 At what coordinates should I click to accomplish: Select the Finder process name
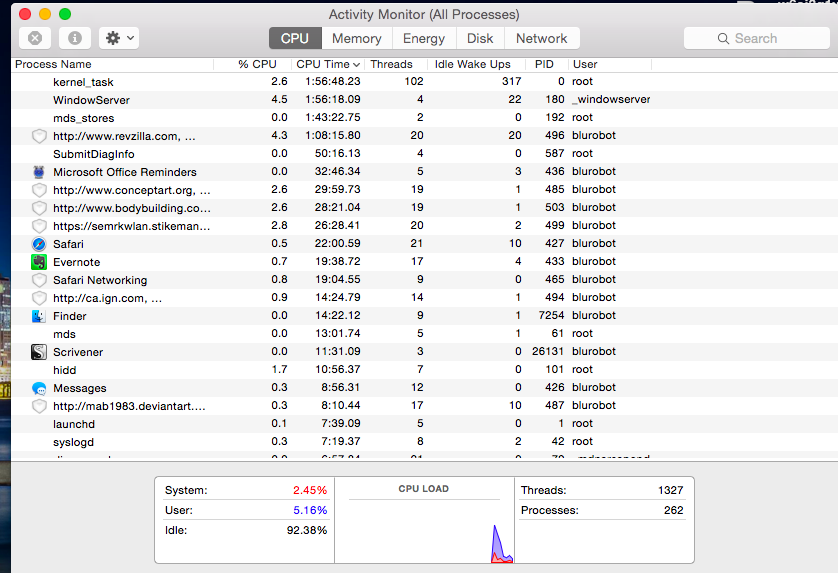tap(69, 316)
